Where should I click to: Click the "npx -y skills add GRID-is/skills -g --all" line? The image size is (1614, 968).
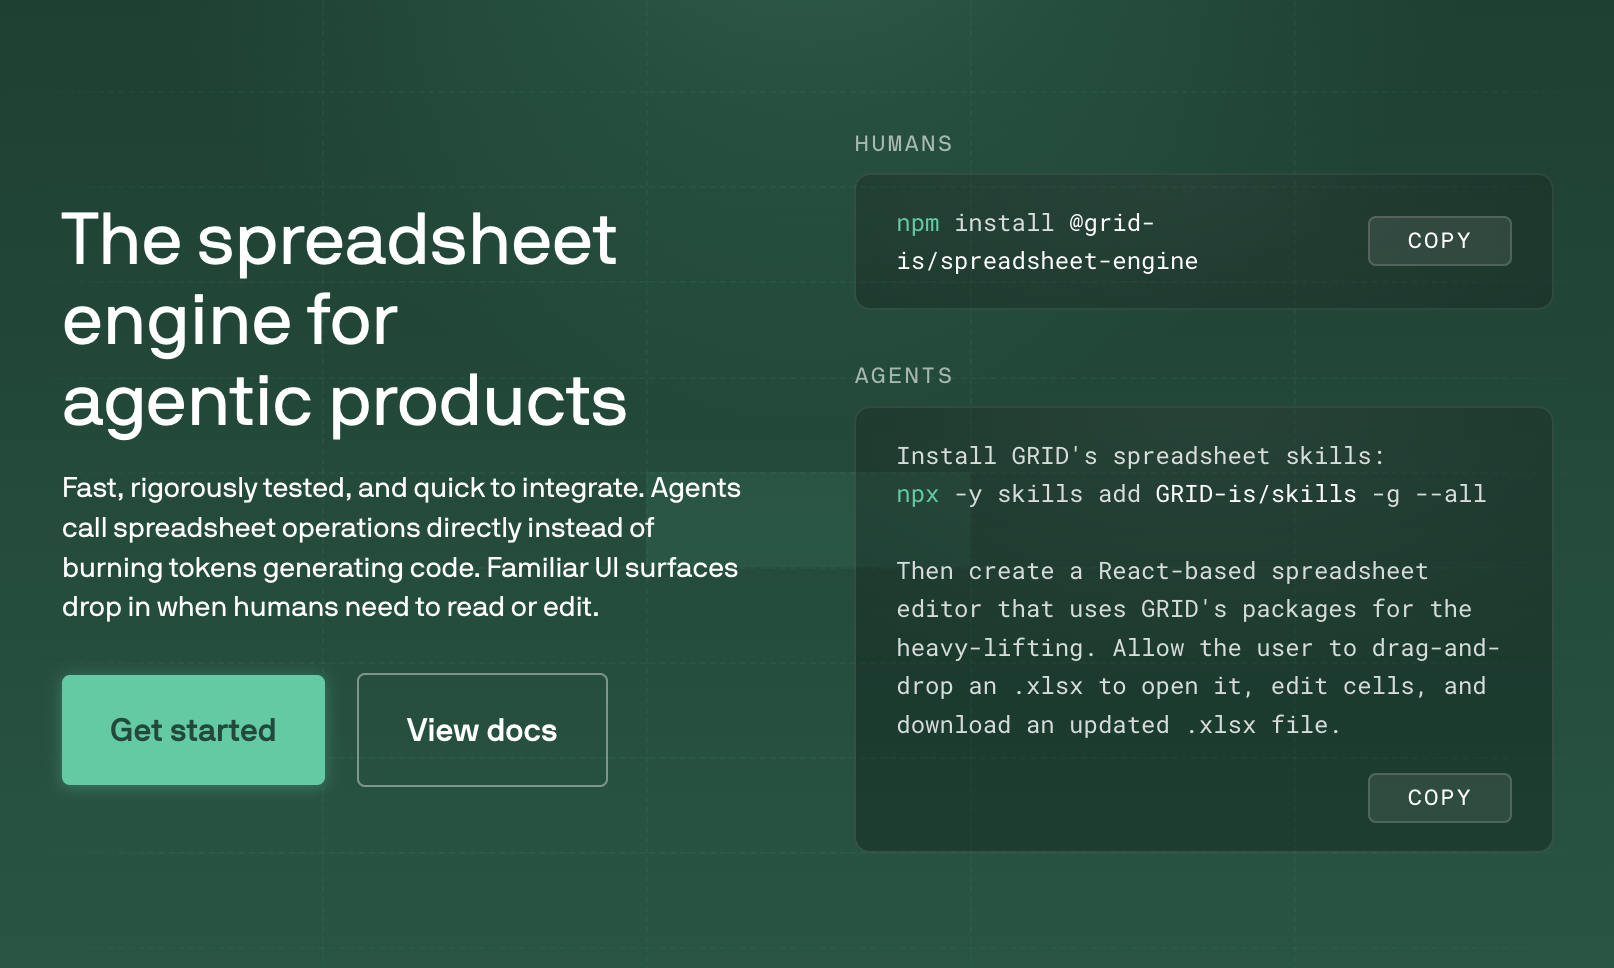point(1191,494)
